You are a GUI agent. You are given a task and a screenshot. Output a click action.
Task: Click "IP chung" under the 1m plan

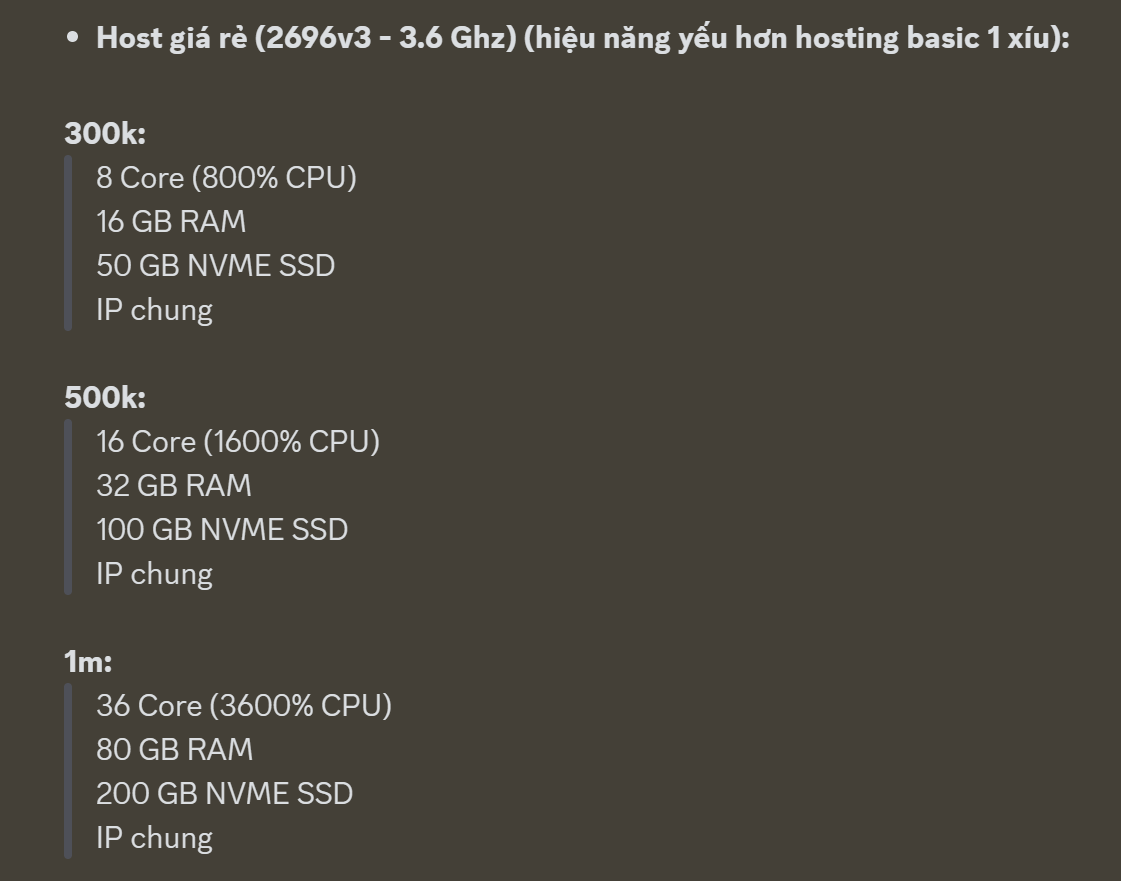154,838
